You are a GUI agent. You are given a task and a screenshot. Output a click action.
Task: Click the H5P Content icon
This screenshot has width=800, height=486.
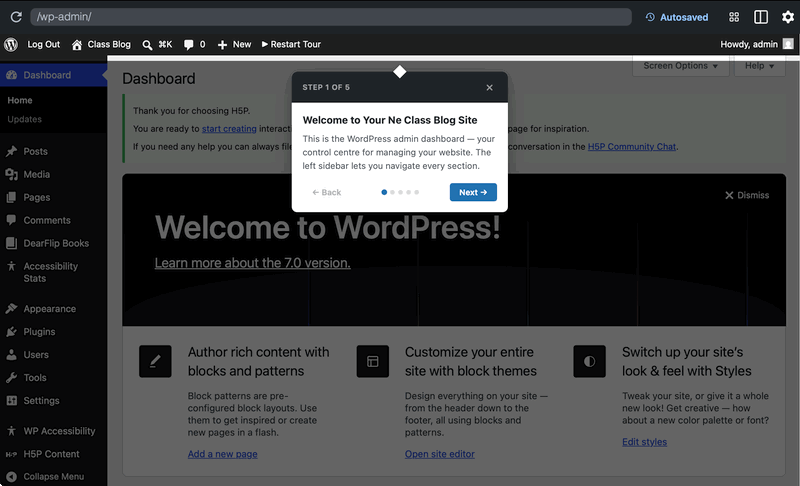point(11,454)
